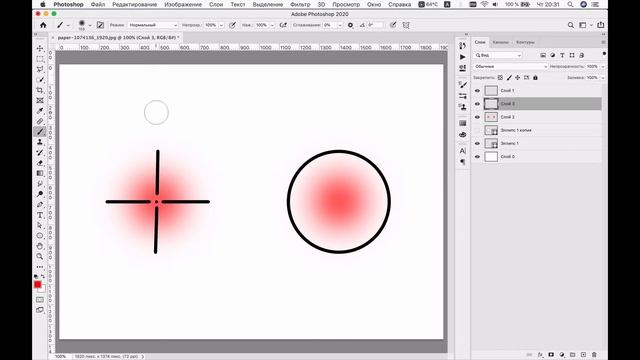This screenshot has height=360, width=640.
Task: Open brush settings panel from options bar
Action: [100, 25]
